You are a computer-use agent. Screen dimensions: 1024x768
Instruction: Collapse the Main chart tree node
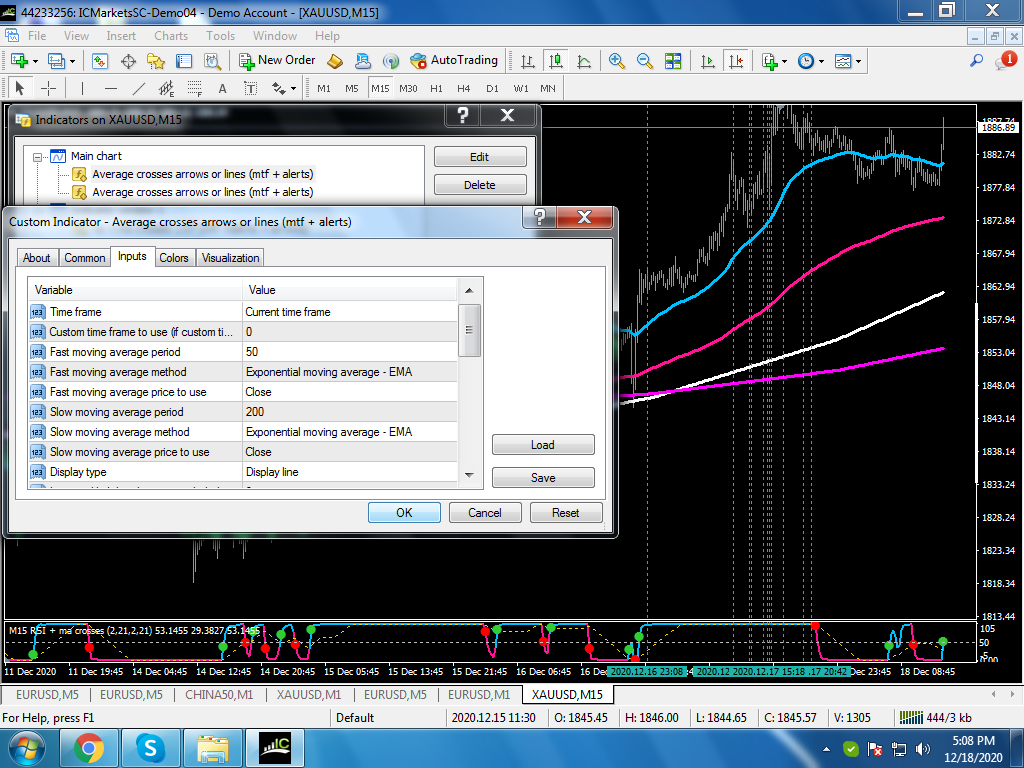click(38, 157)
